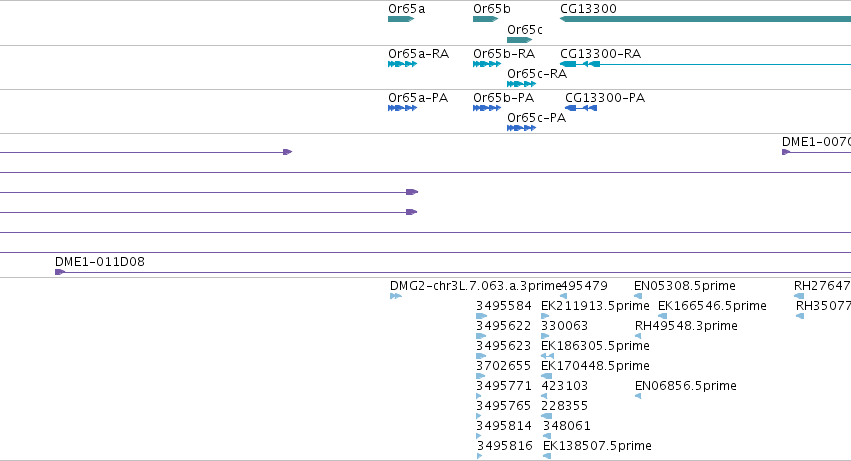Select the Or65b gene arrow glyph
851x461 pixels.
[x=486, y=19]
